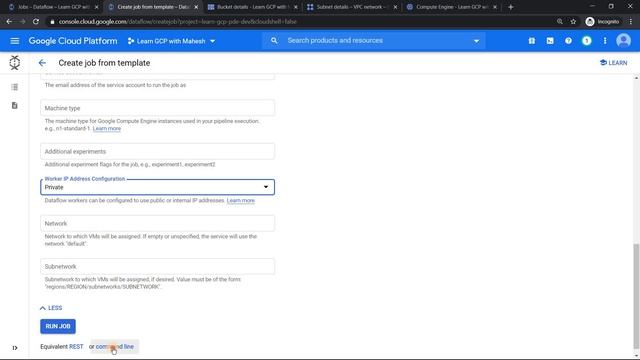The image size is (640, 360).
Task: Switch to the Subnet details VPC network tab
Action: point(351,7)
